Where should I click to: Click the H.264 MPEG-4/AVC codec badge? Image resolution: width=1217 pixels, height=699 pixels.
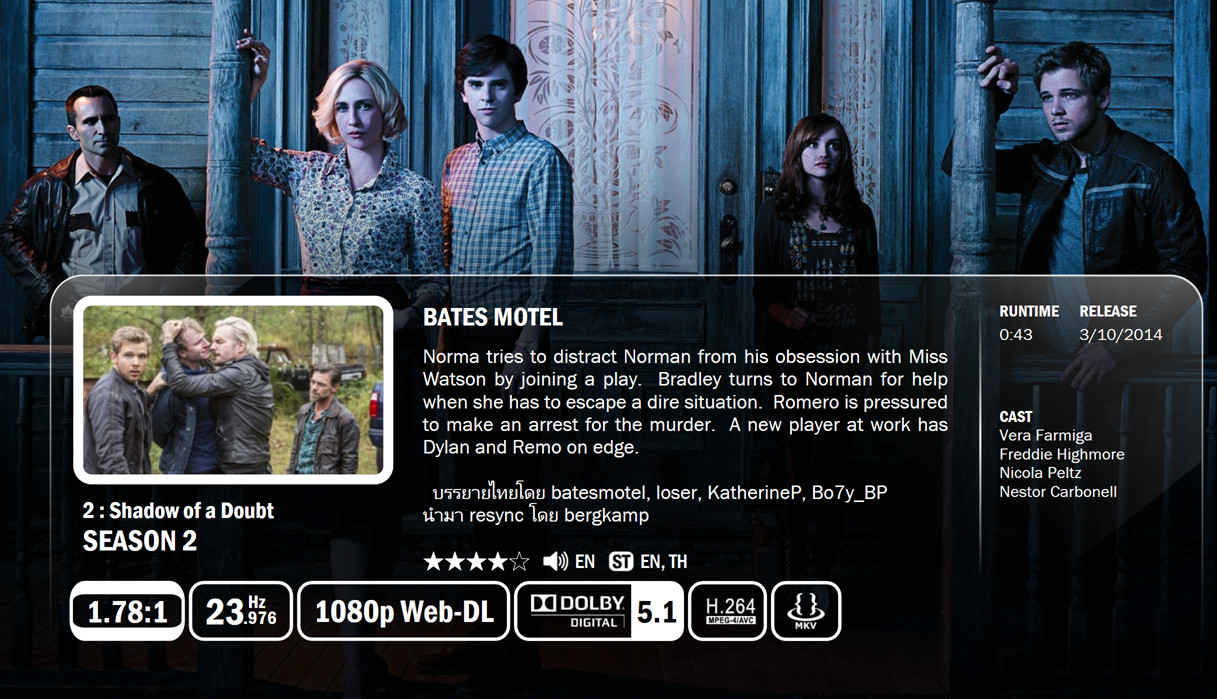click(728, 611)
